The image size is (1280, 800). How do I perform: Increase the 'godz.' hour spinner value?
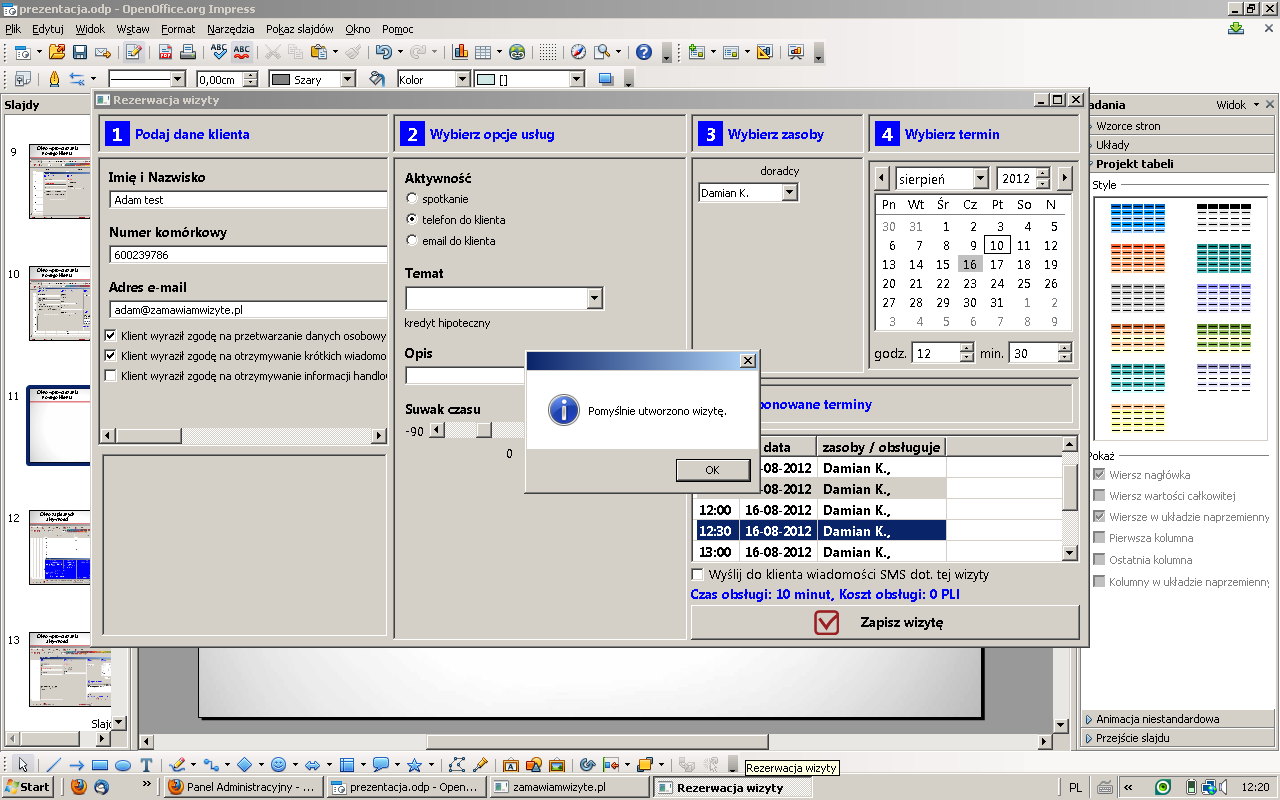click(x=966, y=348)
